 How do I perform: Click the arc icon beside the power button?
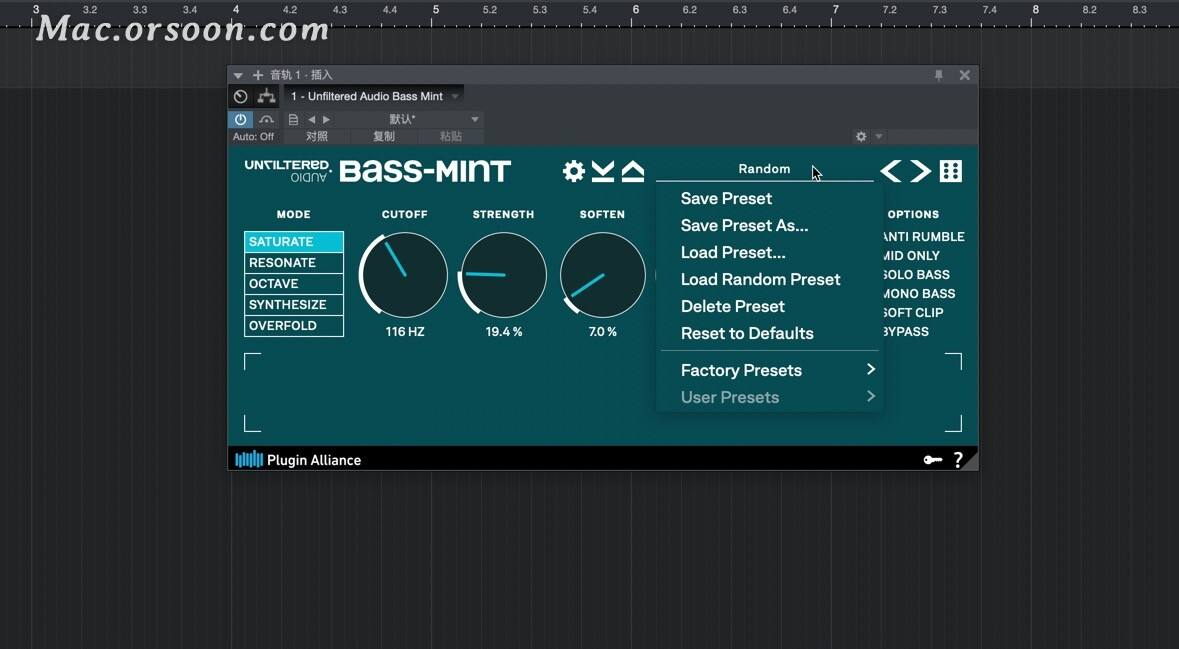(x=266, y=119)
